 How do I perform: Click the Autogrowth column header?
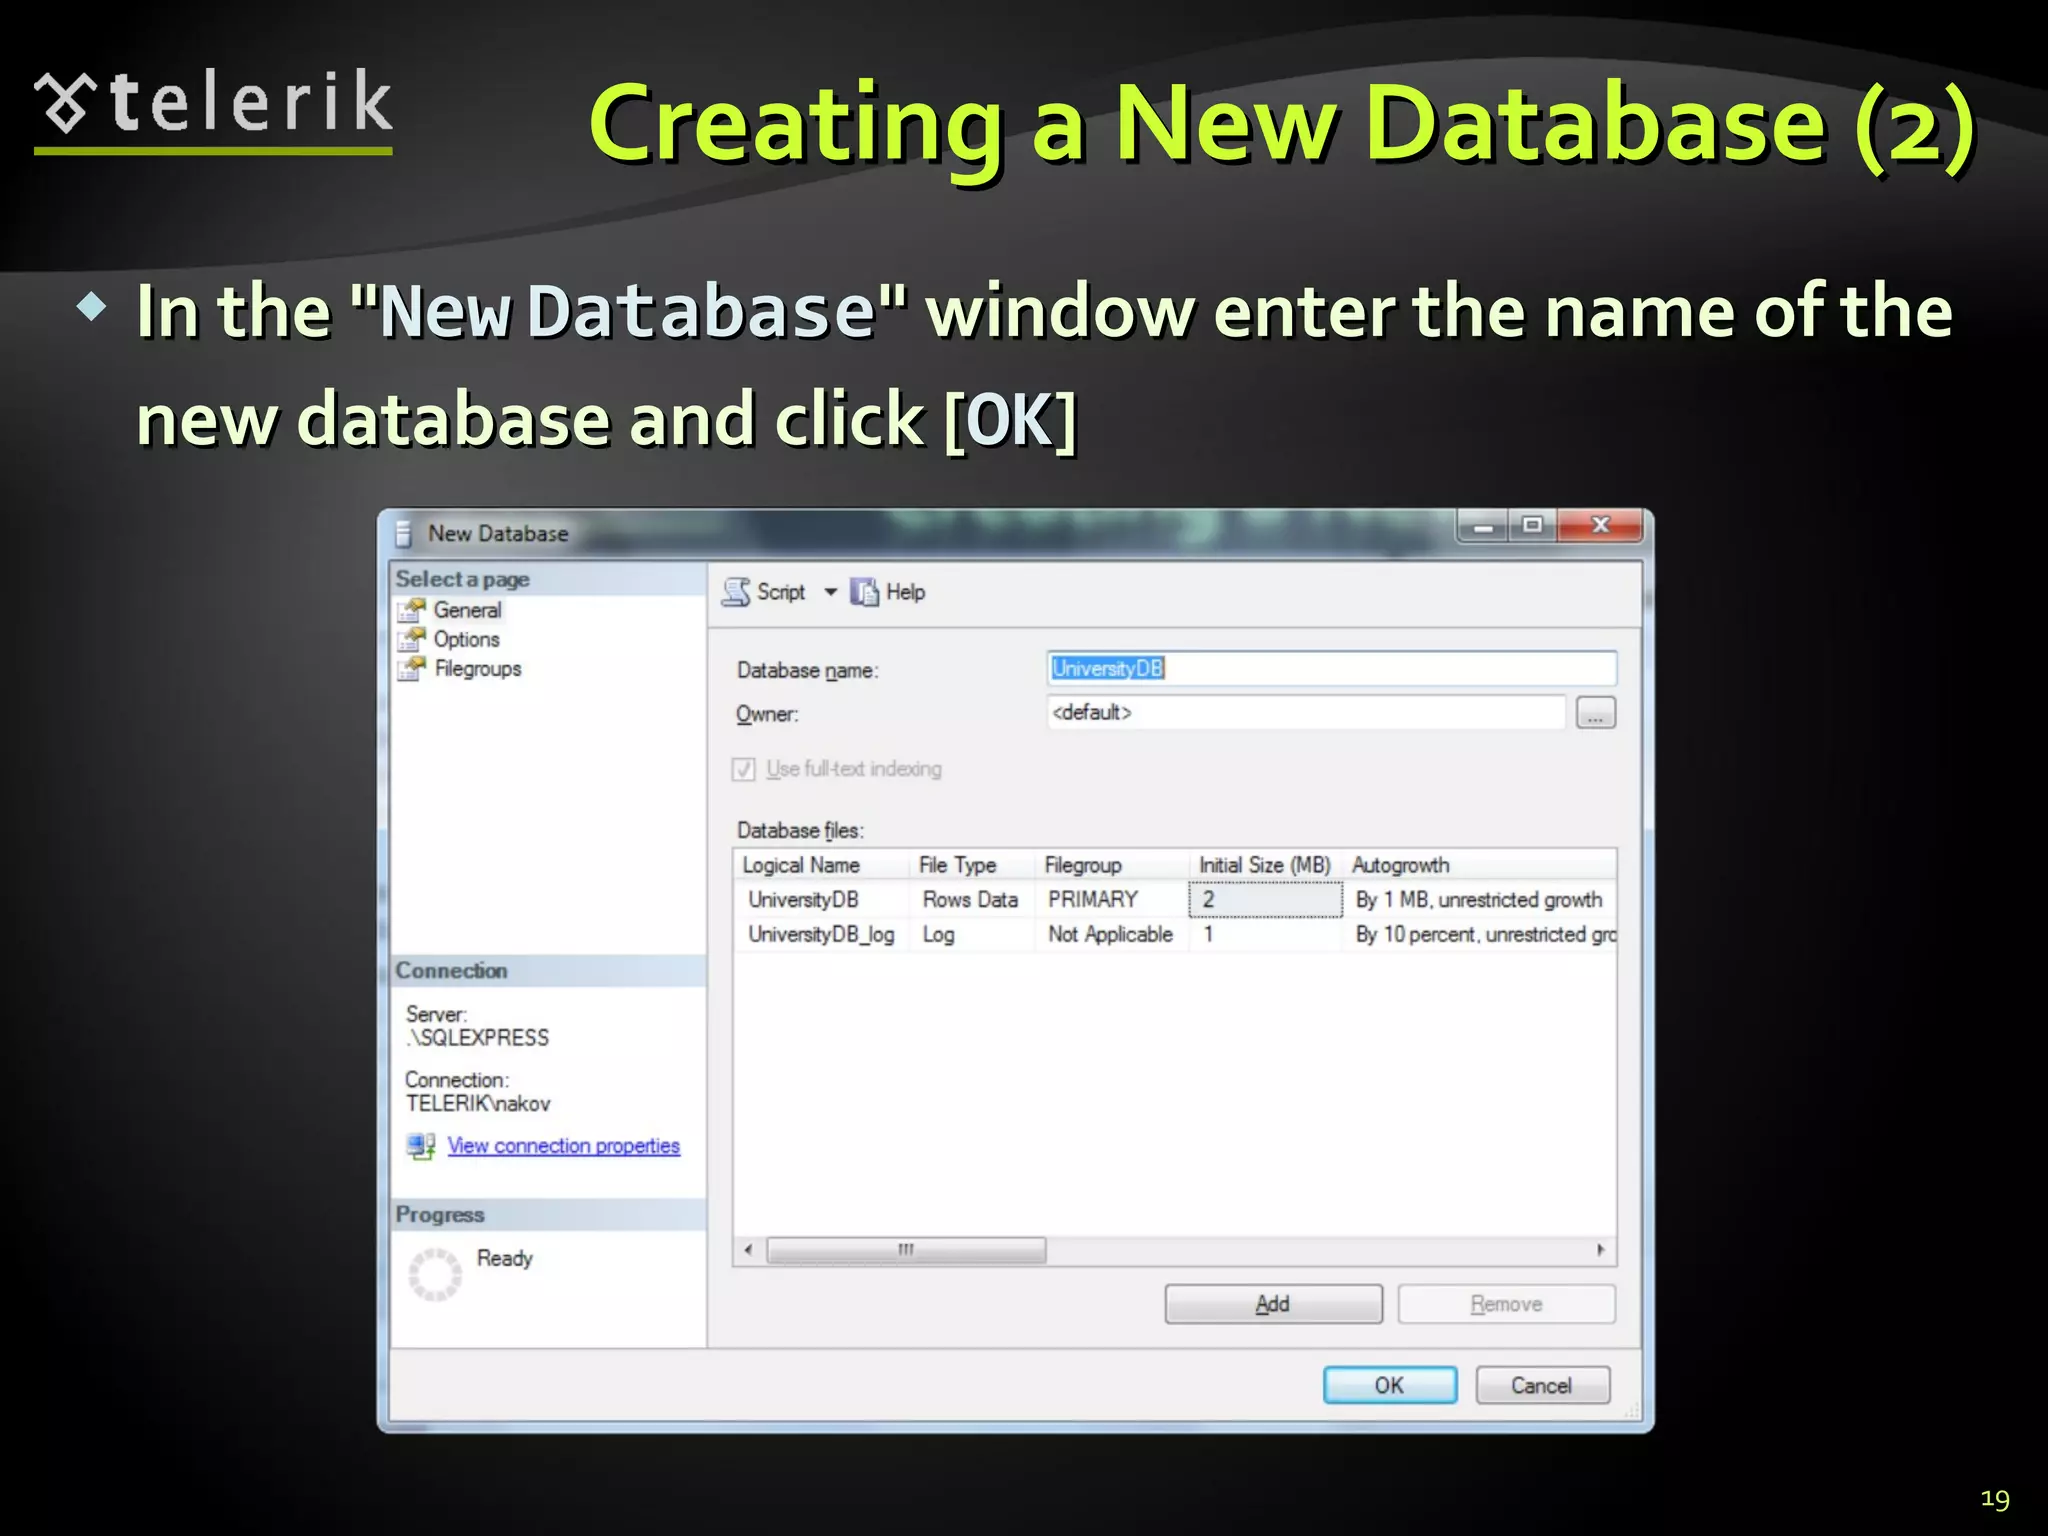point(1479,865)
